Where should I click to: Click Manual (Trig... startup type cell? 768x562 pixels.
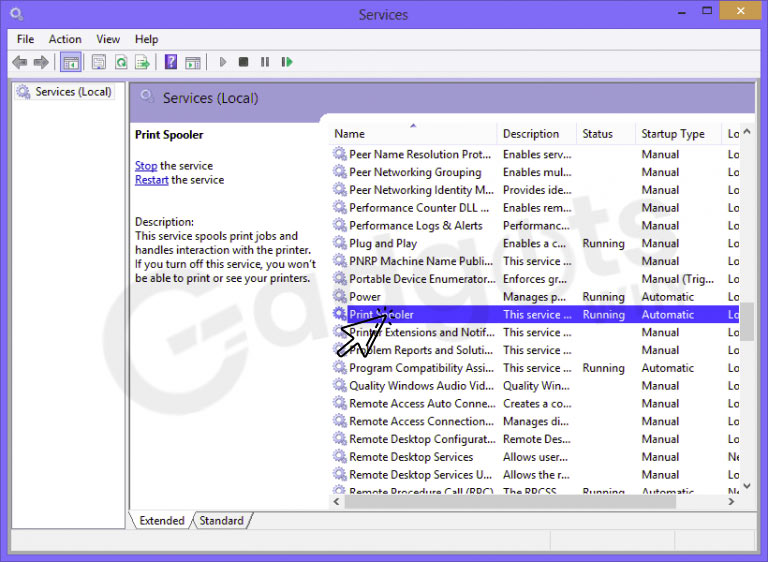click(x=678, y=279)
